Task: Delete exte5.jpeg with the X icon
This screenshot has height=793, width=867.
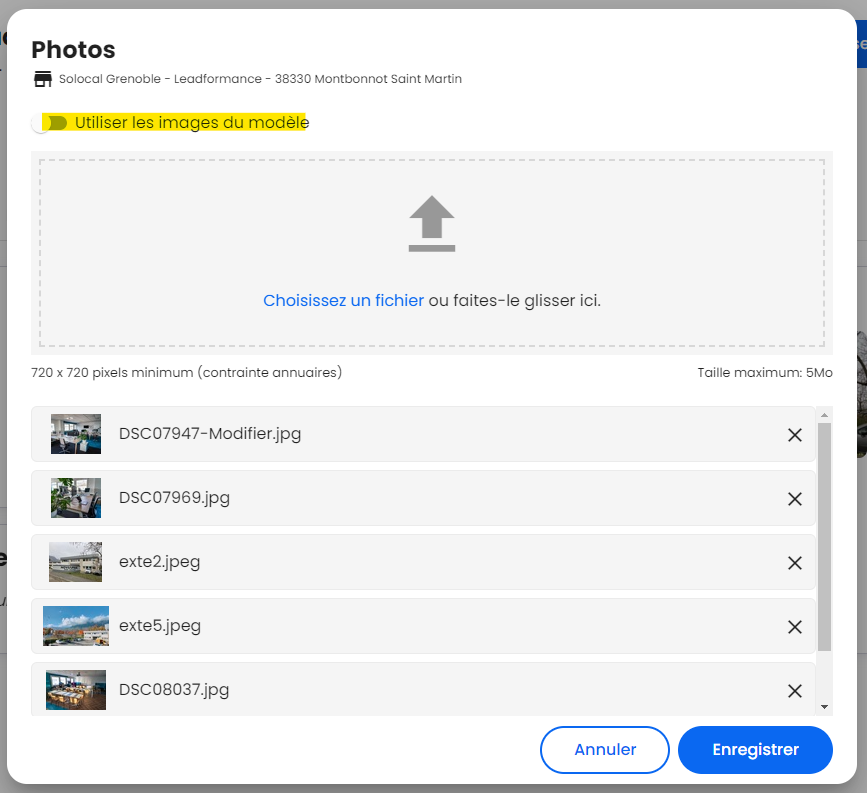Action: [x=795, y=627]
